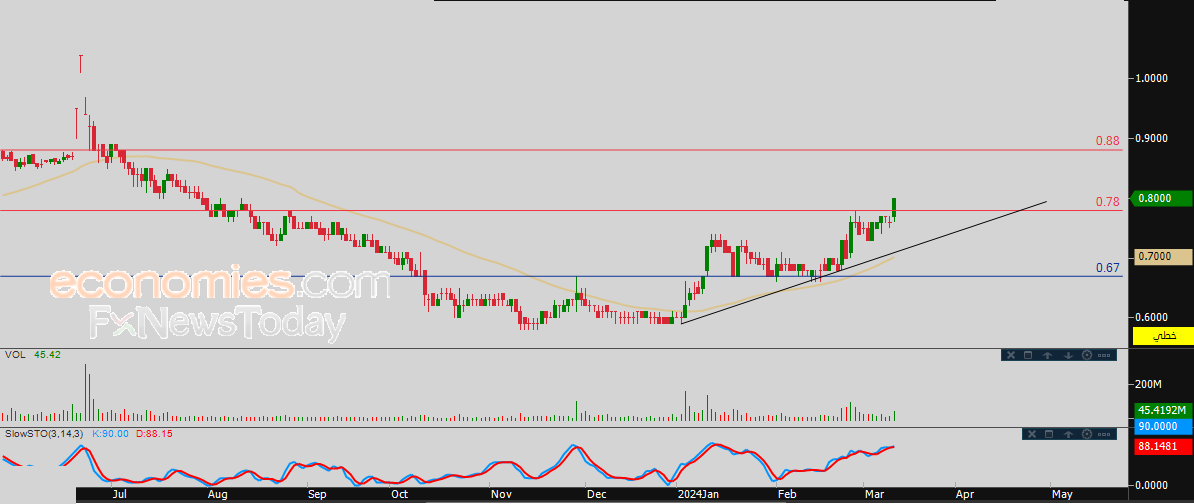Move the VOL panel down
The height and width of the screenshot is (504, 1194).
pos(1068,356)
